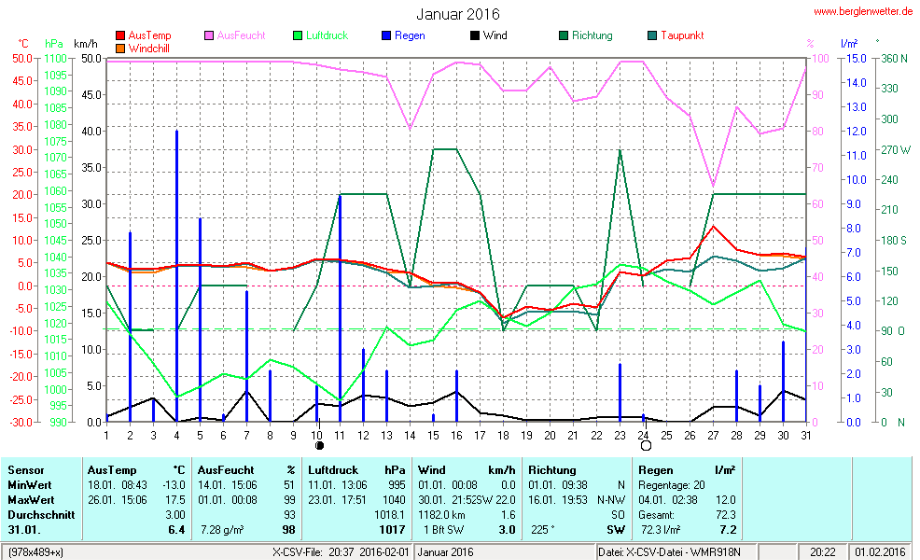Click the MaxWert row label
This screenshot has height=560, width=920.
[x=31, y=499]
